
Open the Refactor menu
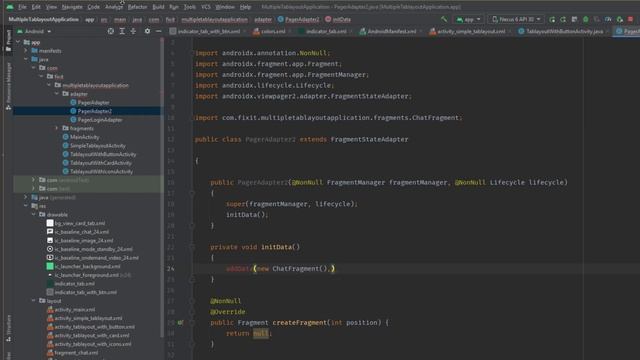(137, 7)
